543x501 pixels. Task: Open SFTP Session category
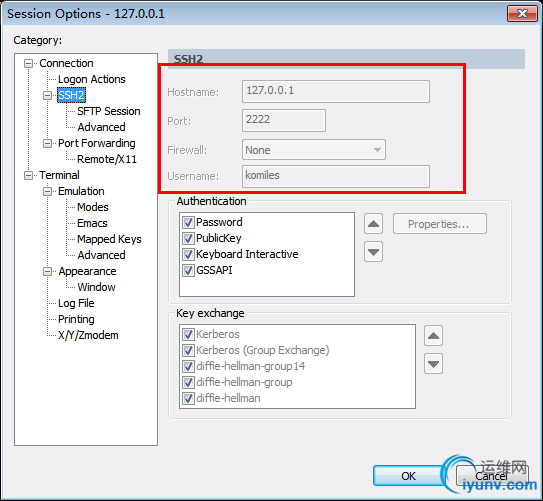tap(109, 111)
